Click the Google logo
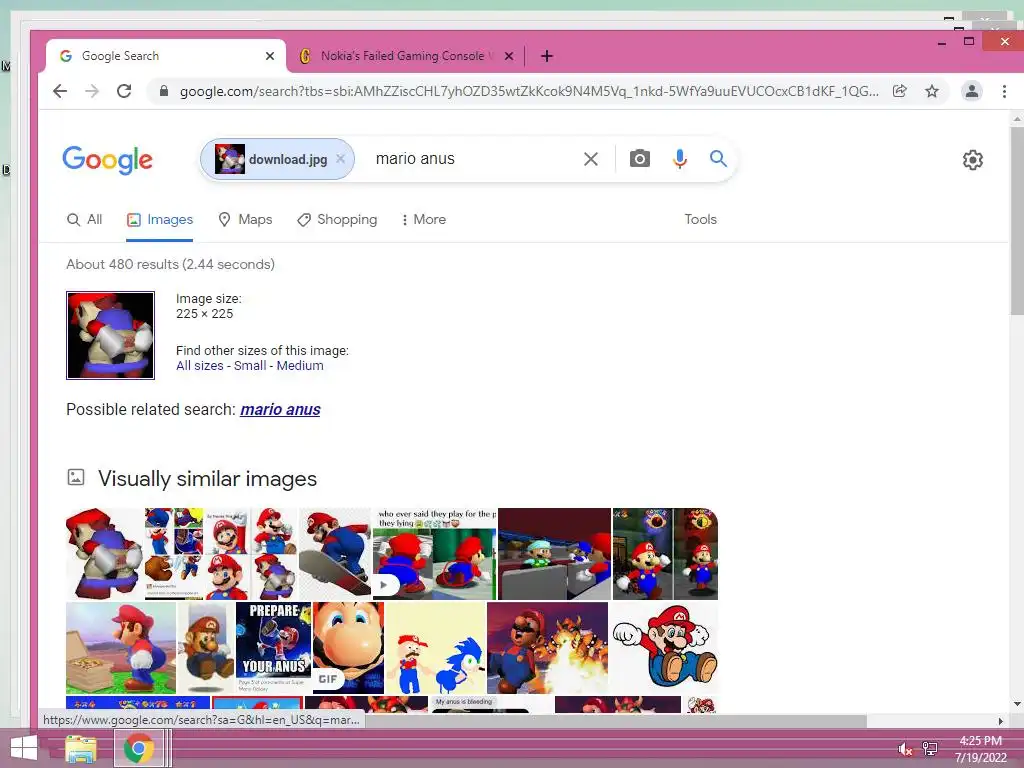The image size is (1024, 768). 108,160
